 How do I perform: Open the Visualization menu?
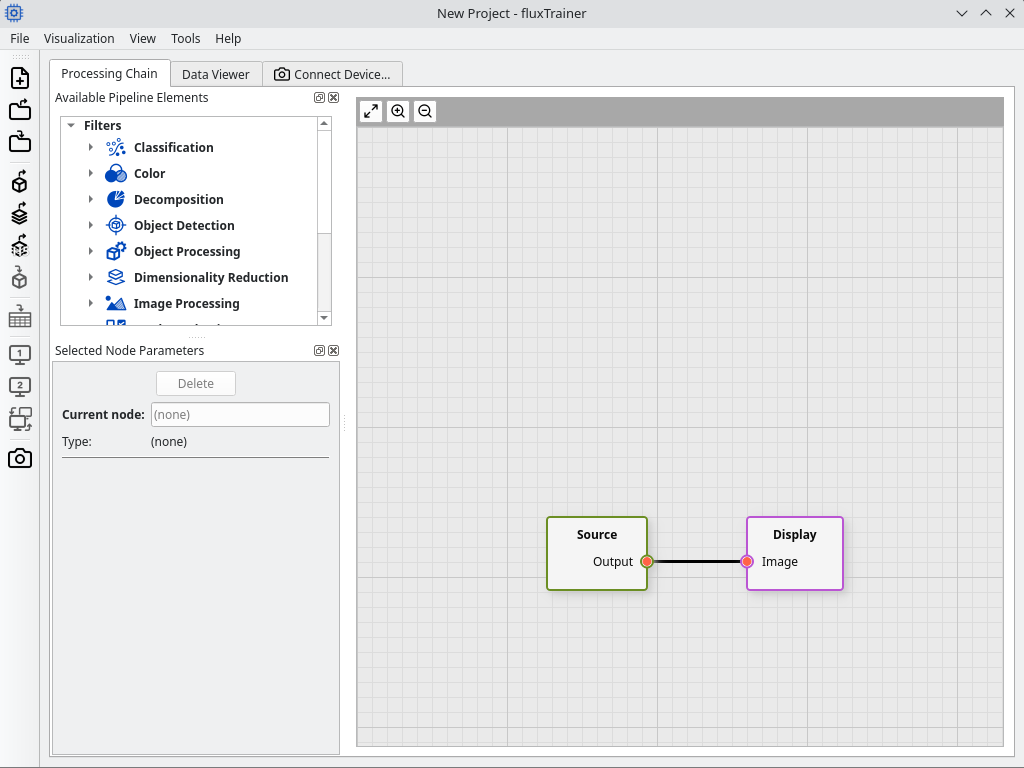click(79, 39)
